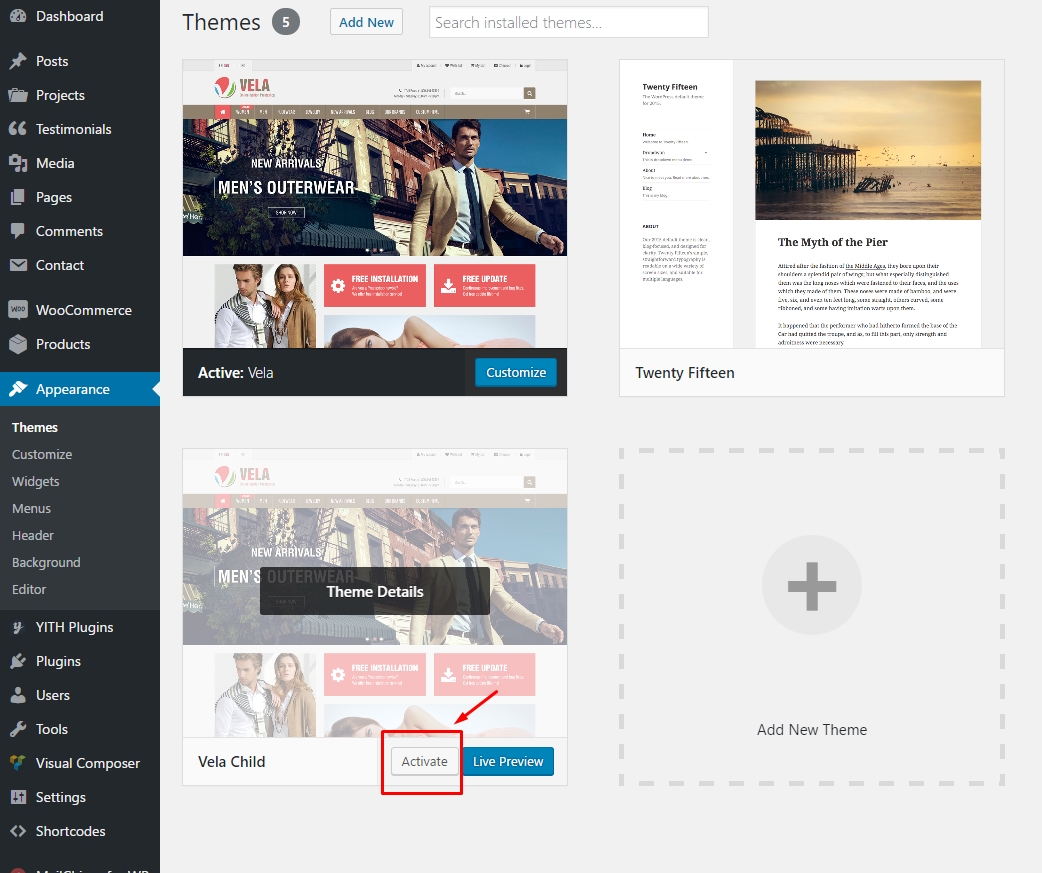The image size is (1042, 873).
Task: Click the Products box icon
Action: point(19,343)
